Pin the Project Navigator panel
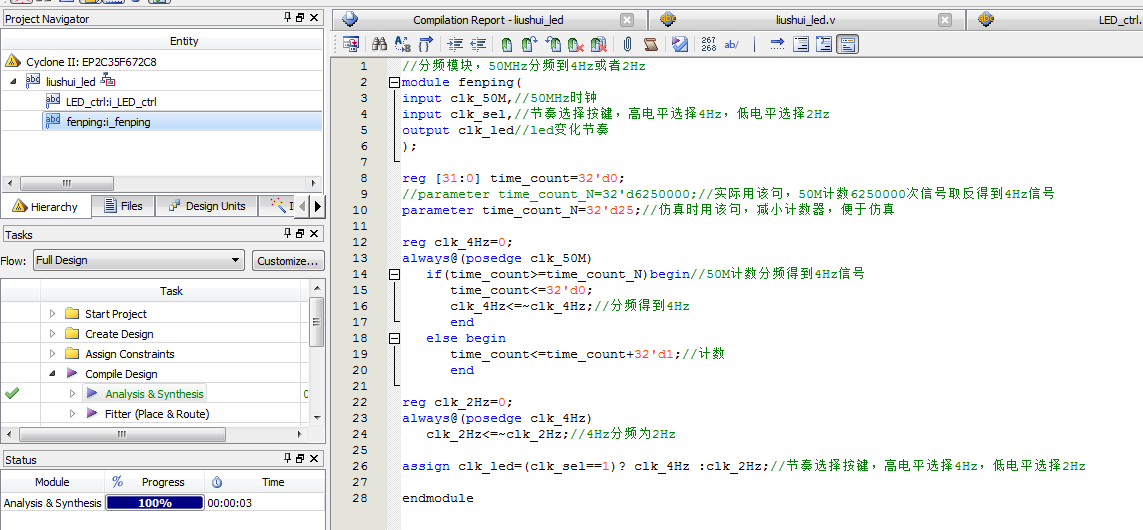 pos(286,19)
